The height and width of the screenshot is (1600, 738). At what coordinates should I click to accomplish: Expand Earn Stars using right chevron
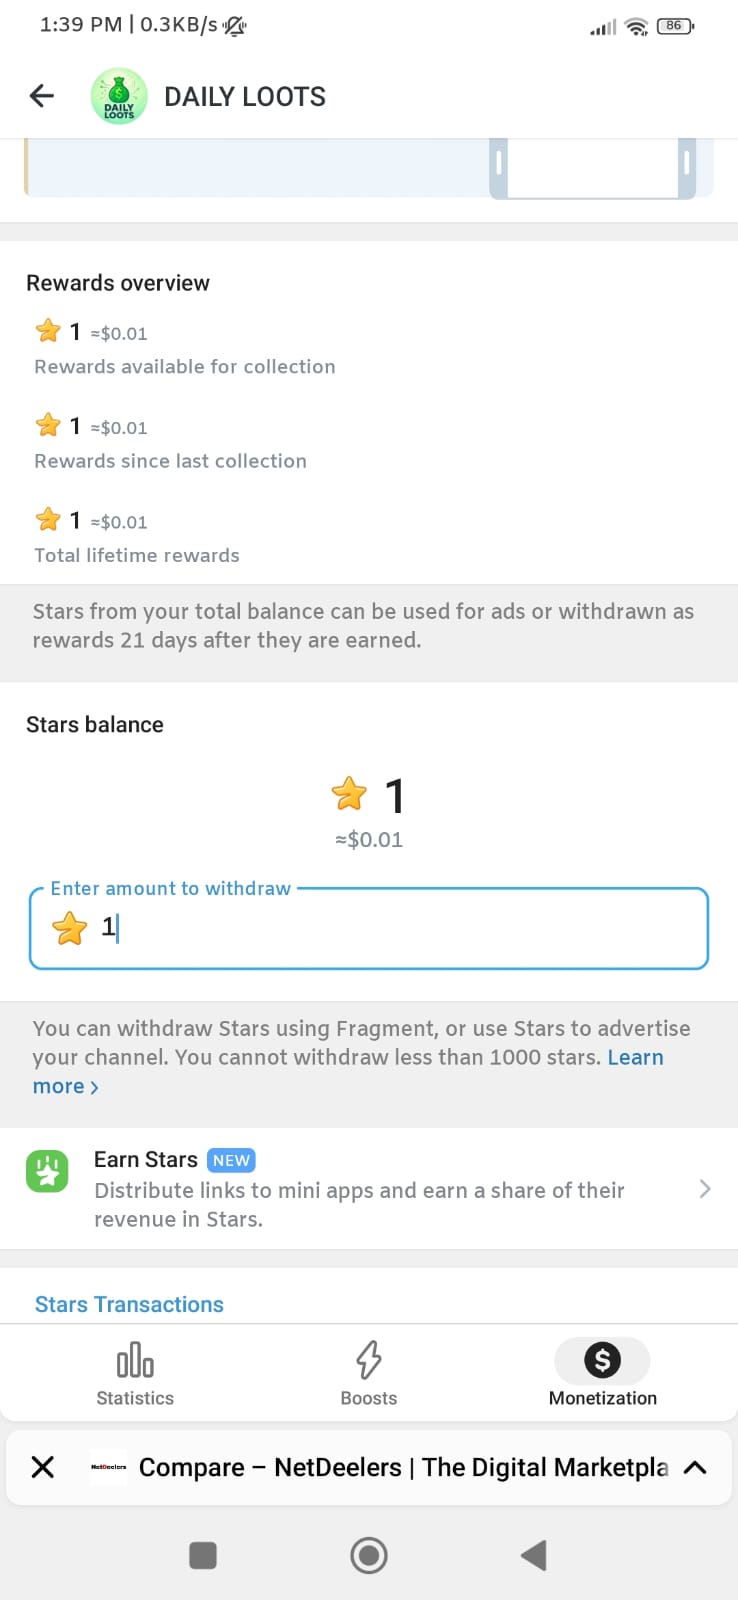(704, 1188)
